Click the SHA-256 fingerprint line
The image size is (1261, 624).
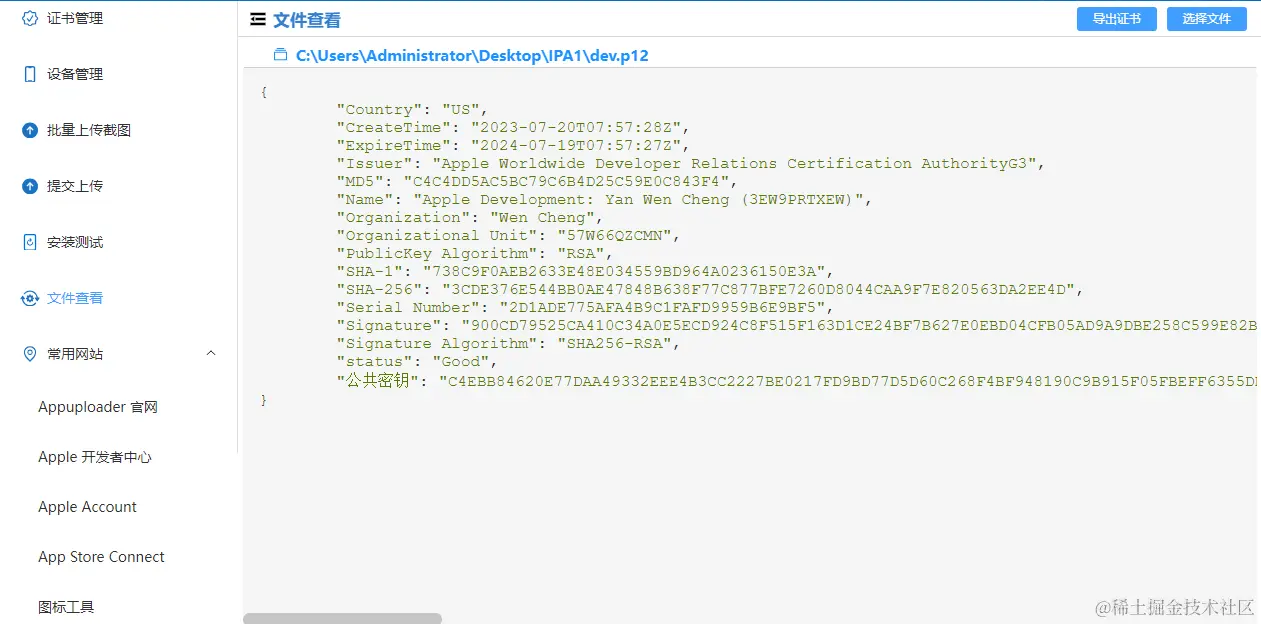pos(710,290)
